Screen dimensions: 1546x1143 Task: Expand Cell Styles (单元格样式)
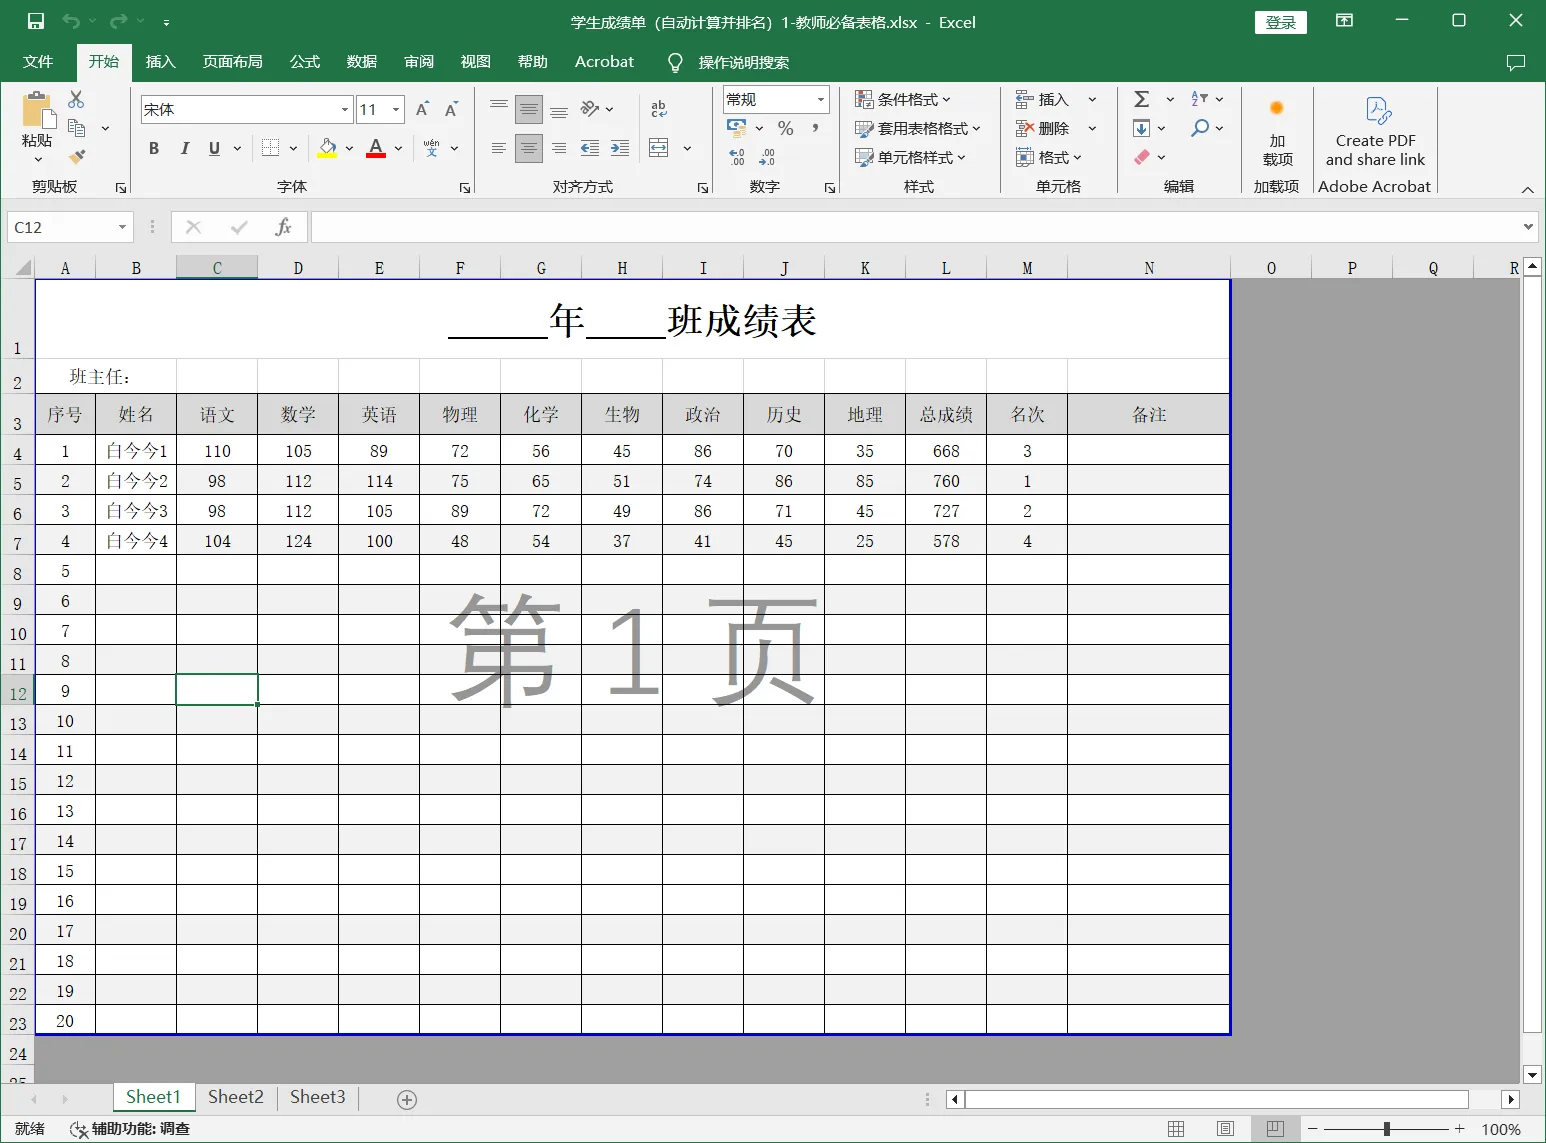click(910, 157)
